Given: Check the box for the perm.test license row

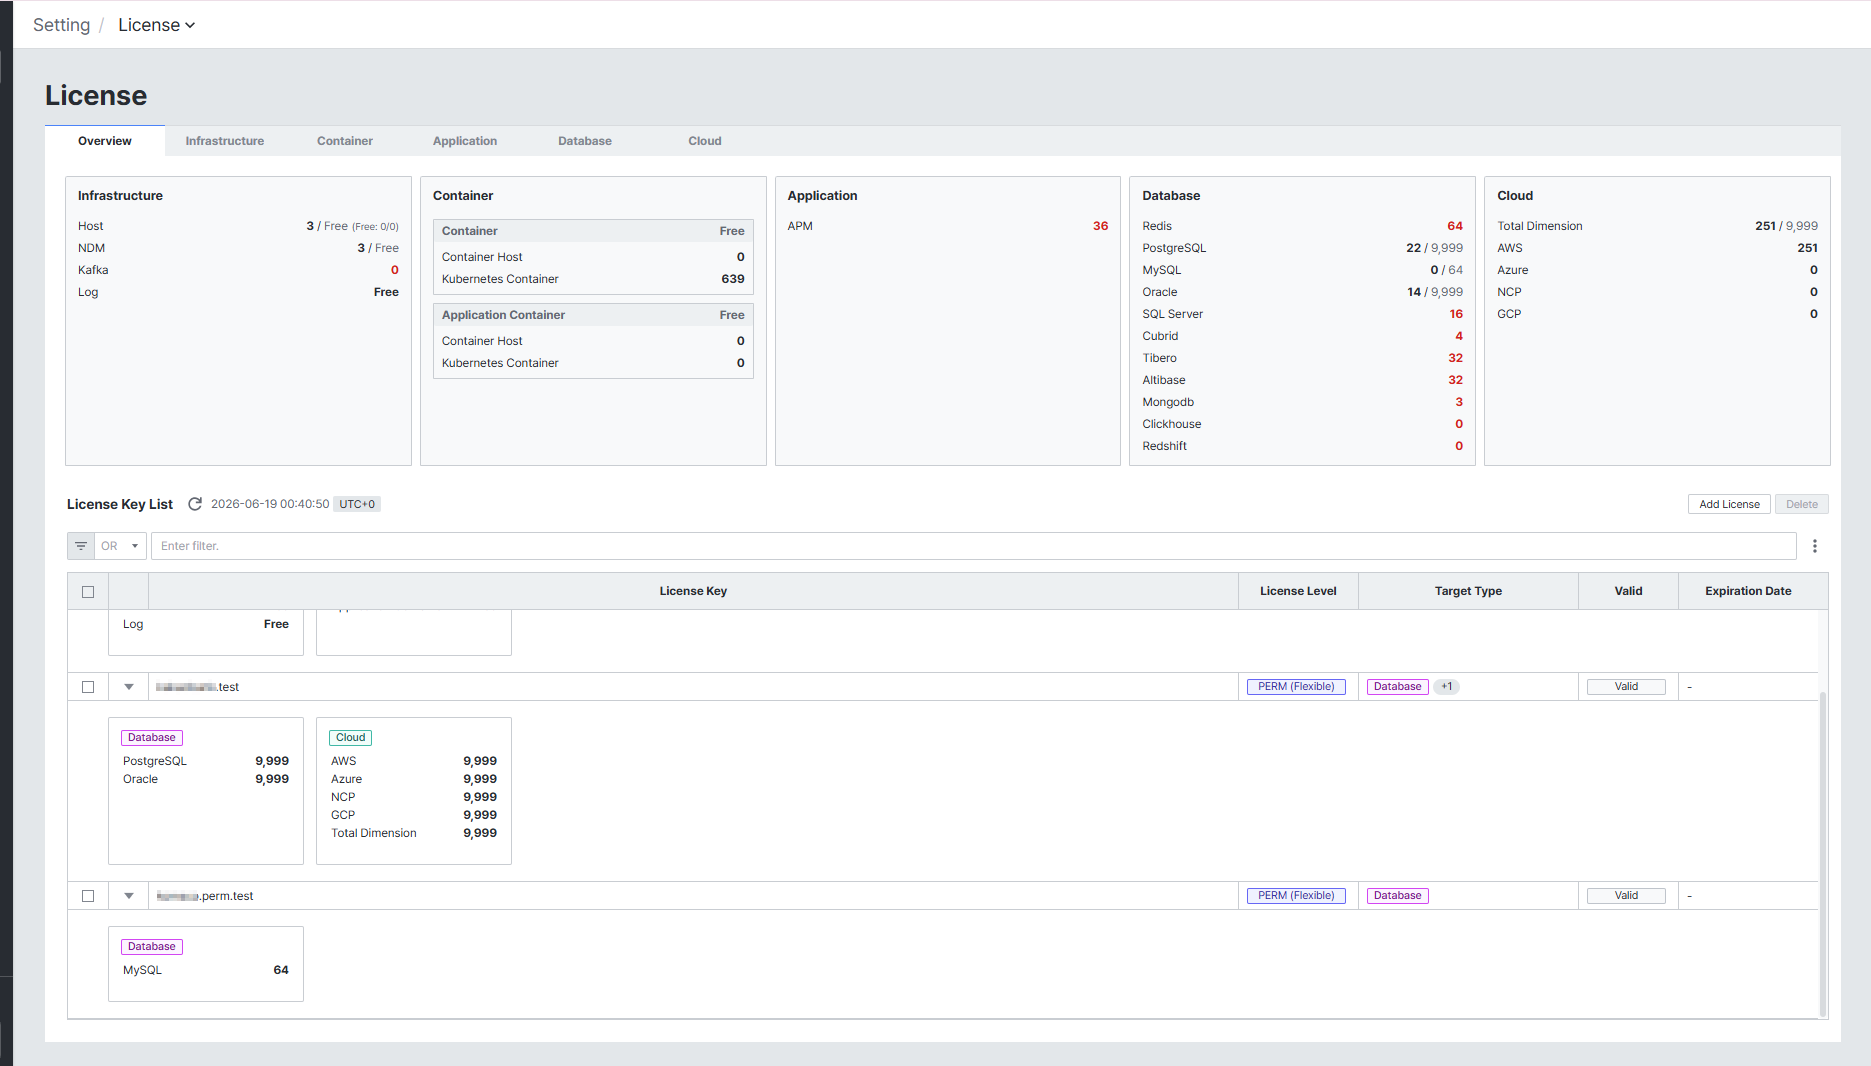Looking at the screenshot, I should point(88,896).
